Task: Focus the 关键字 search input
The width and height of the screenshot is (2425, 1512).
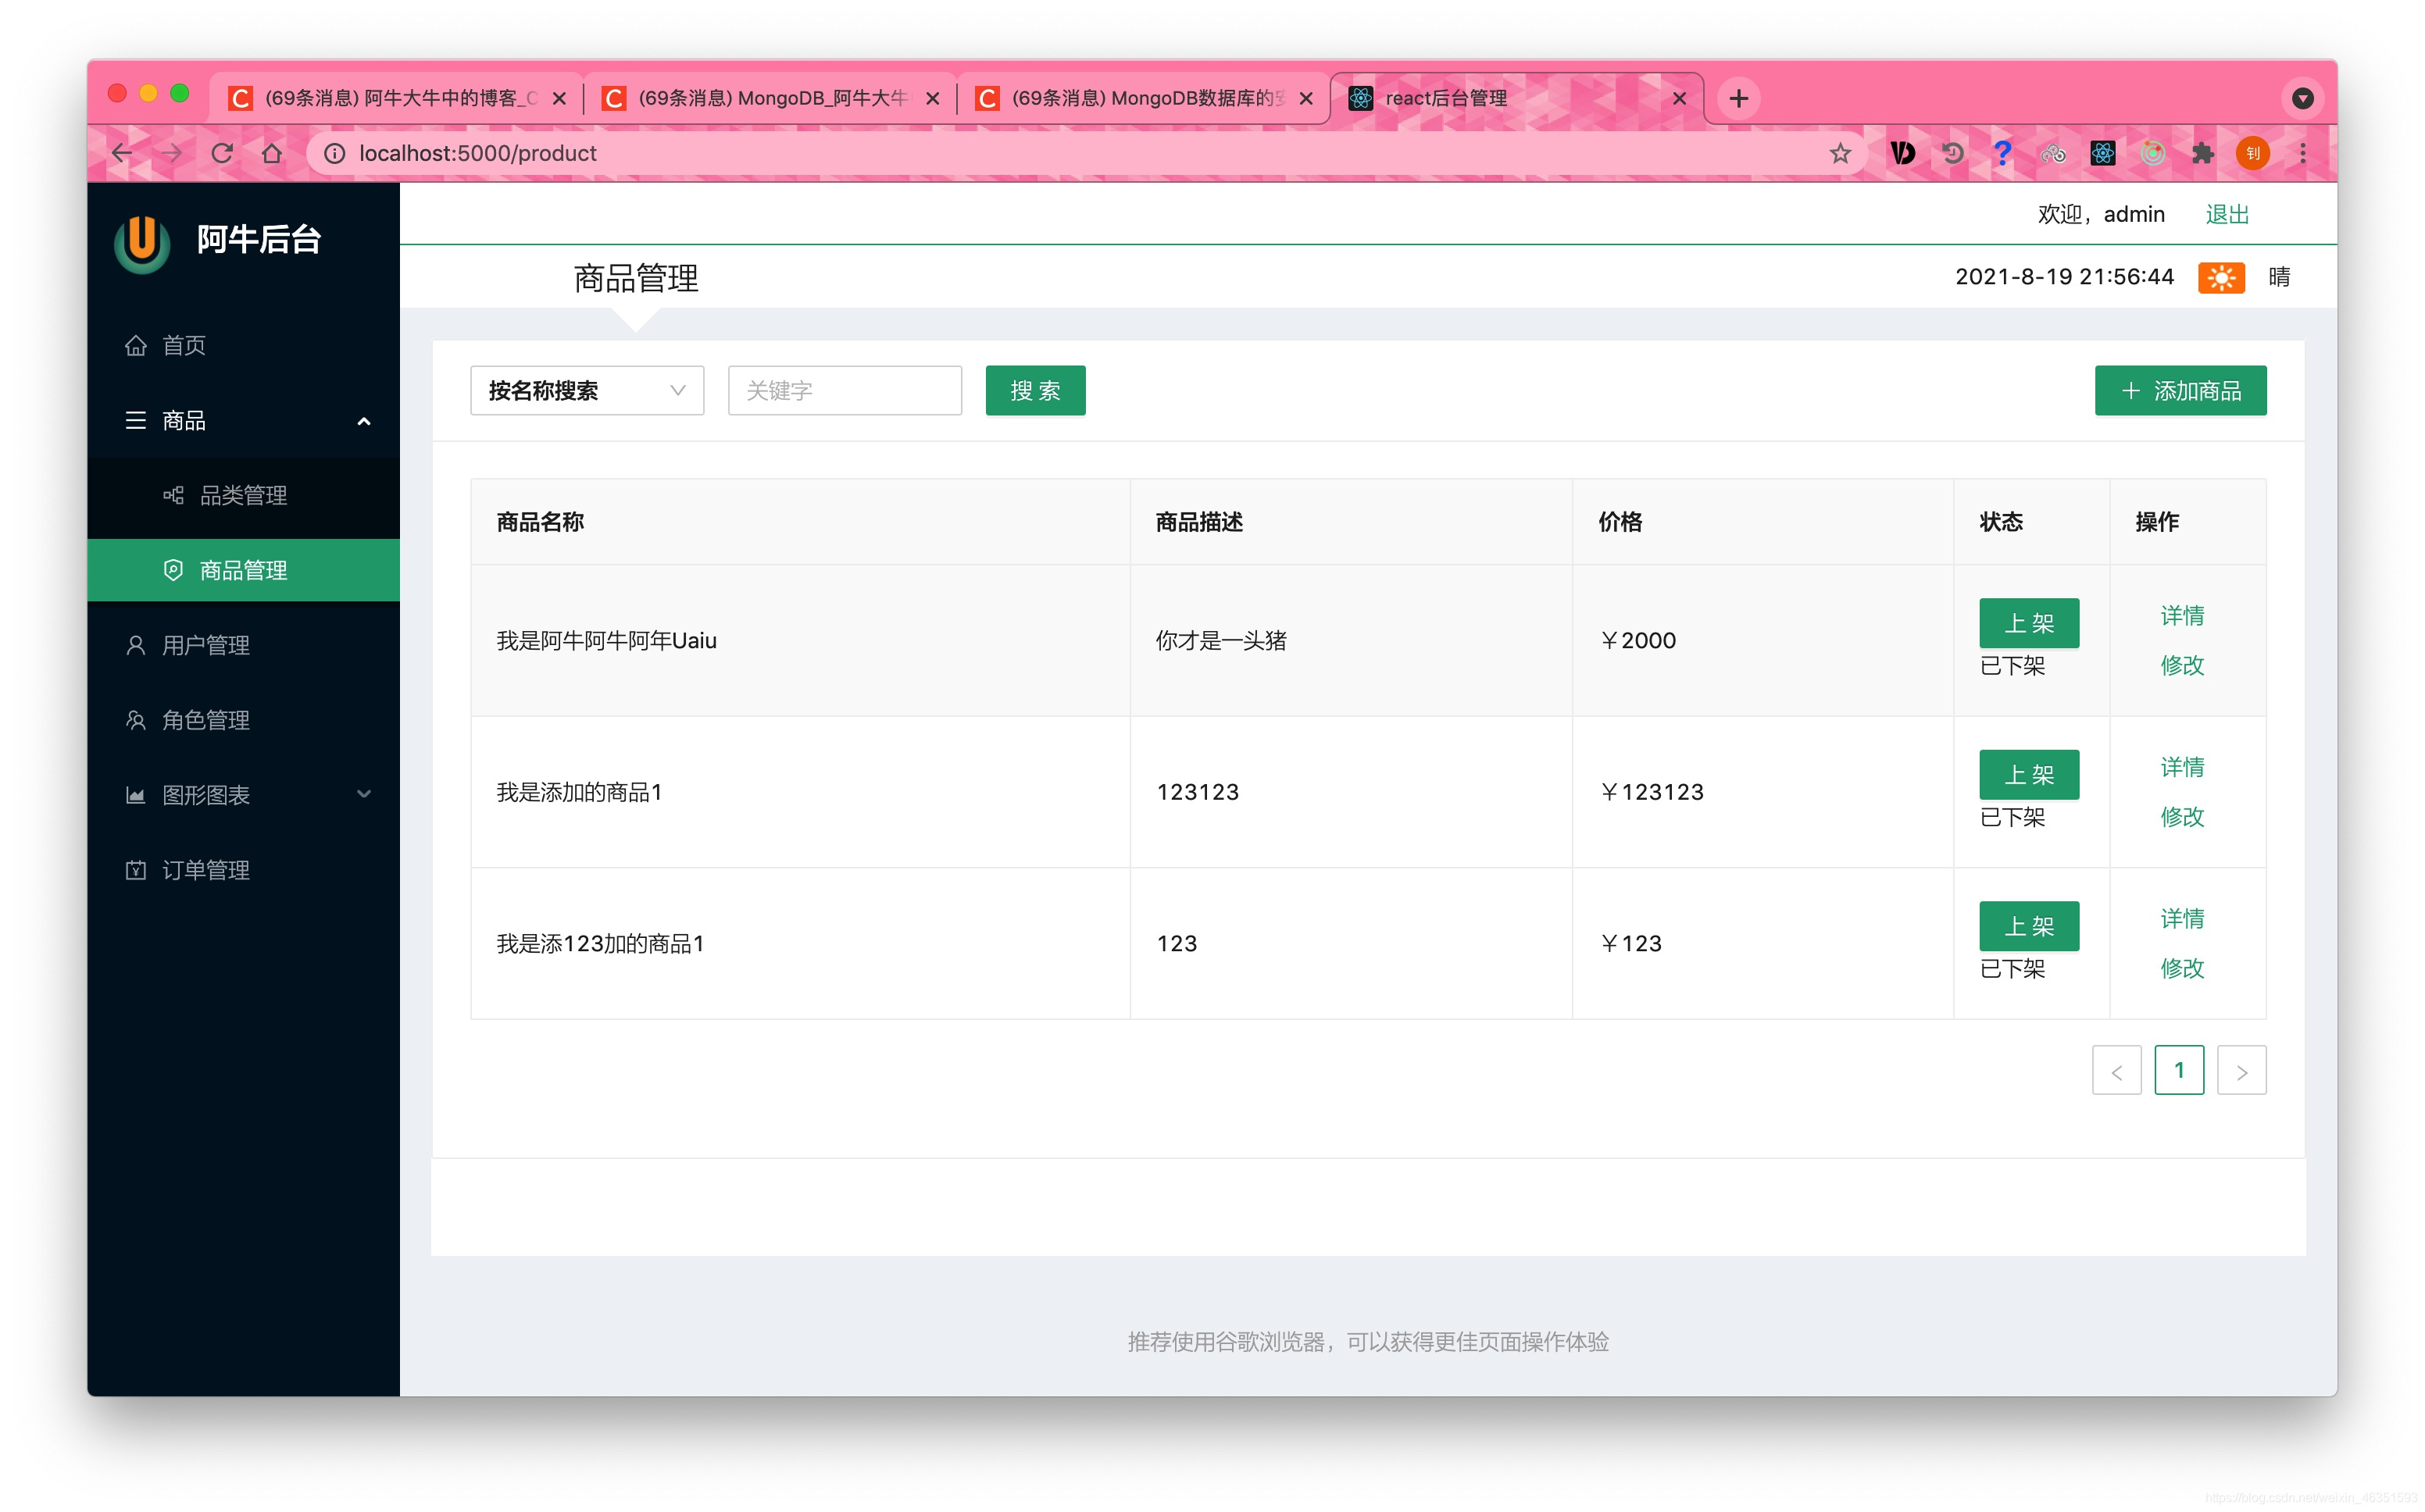Action: coord(845,390)
